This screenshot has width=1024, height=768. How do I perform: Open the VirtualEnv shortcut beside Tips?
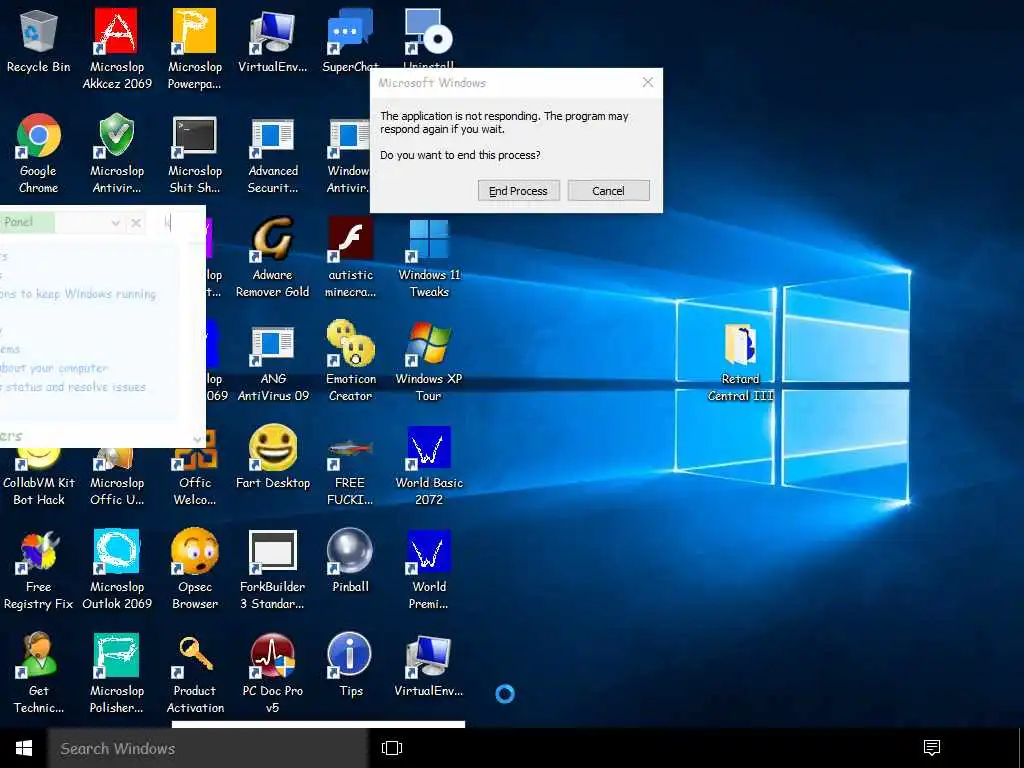428,665
